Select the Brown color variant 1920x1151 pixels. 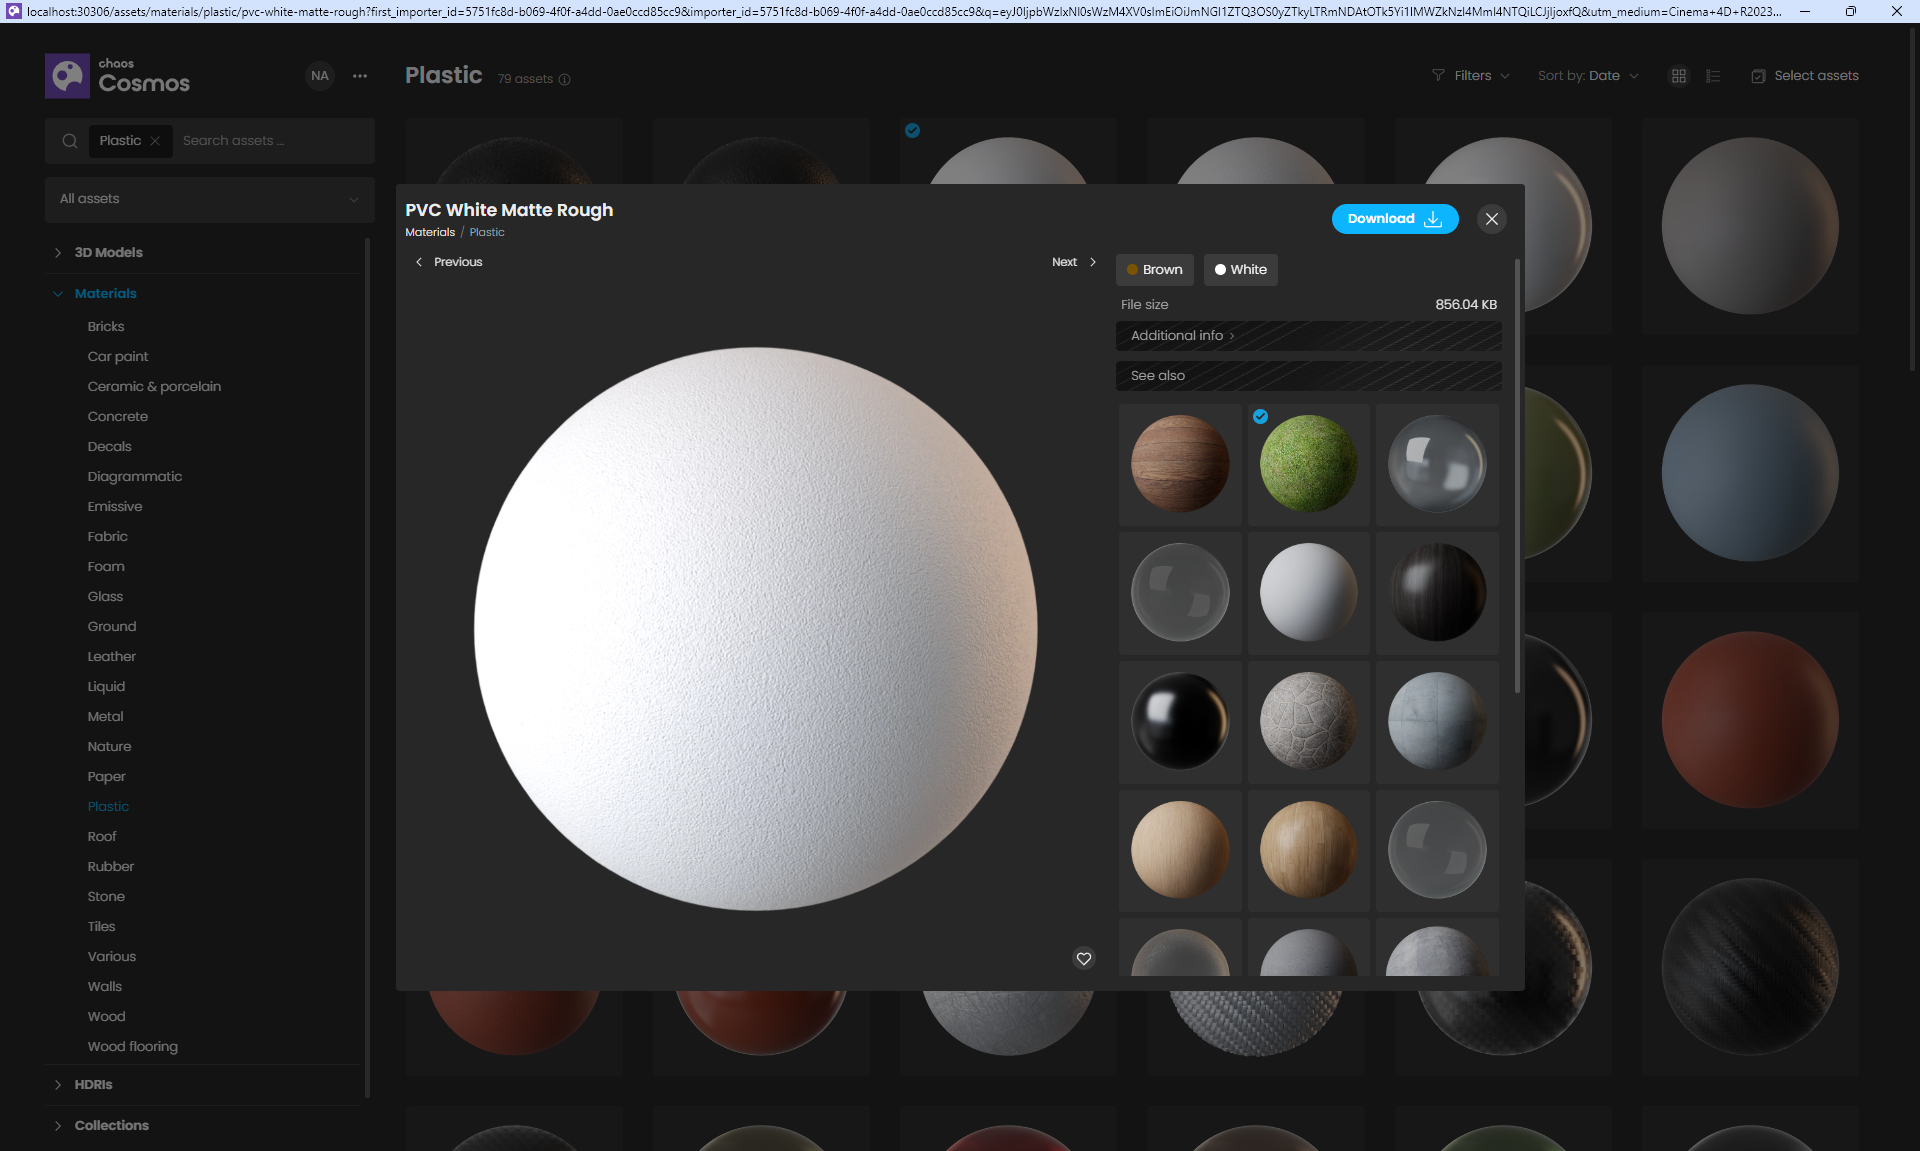pyautogui.click(x=1154, y=270)
